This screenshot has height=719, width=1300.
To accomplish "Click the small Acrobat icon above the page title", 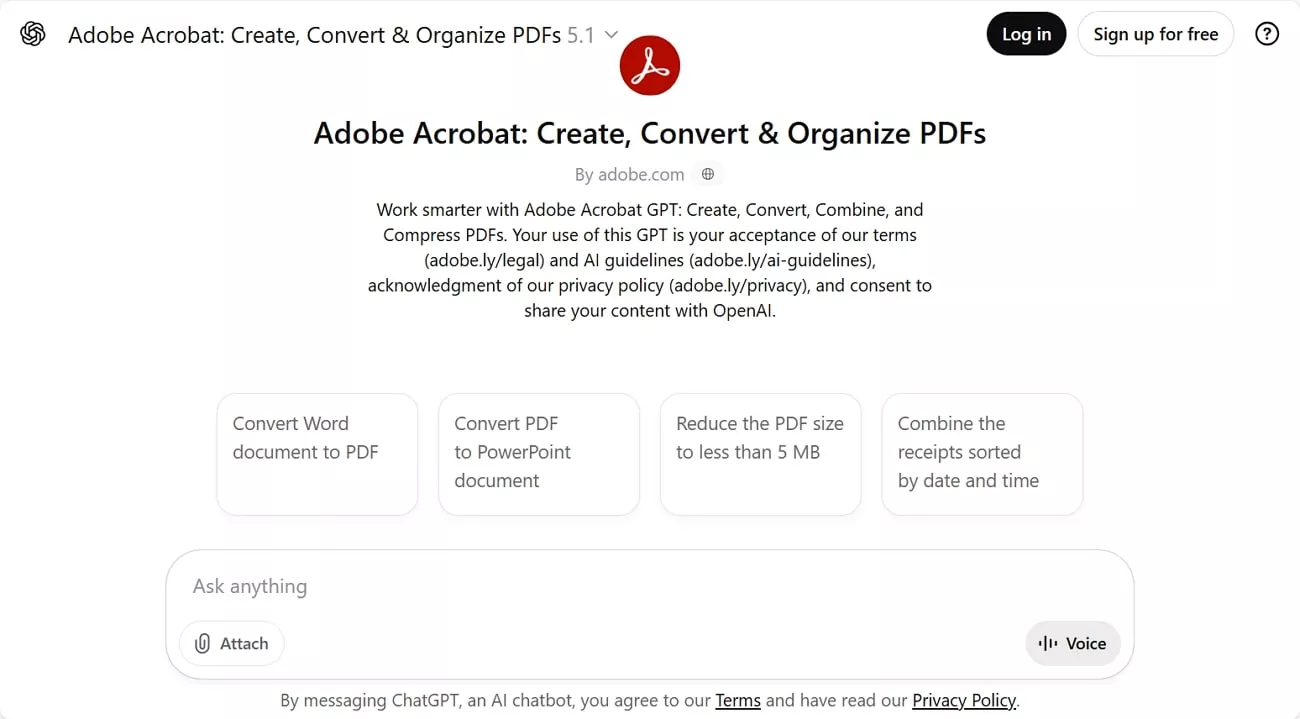I will pos(650,64).
